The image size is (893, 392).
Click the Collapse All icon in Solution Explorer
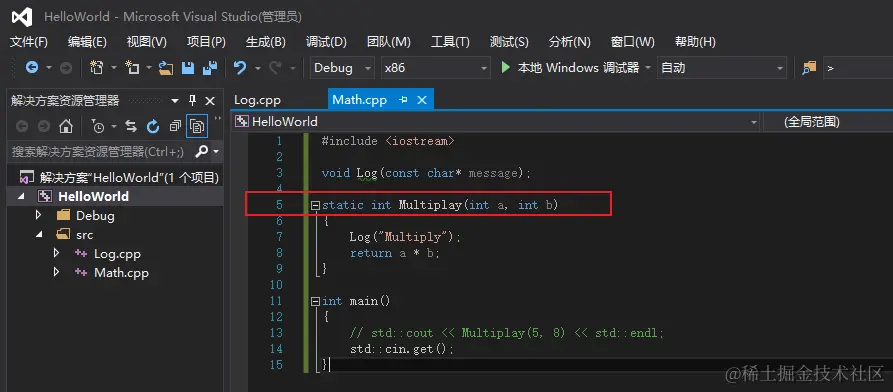[175, 126]
